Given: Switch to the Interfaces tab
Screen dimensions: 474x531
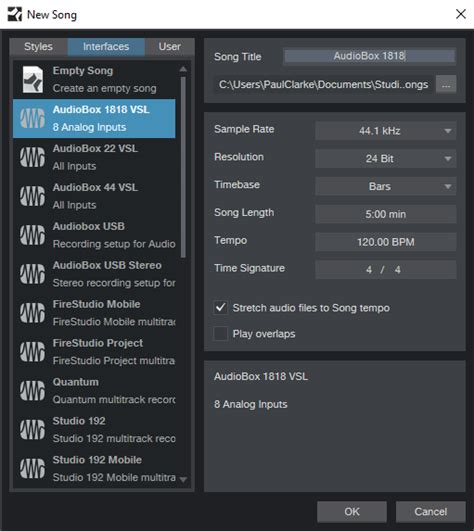Looking at the screenshot, I should point(106,46).
